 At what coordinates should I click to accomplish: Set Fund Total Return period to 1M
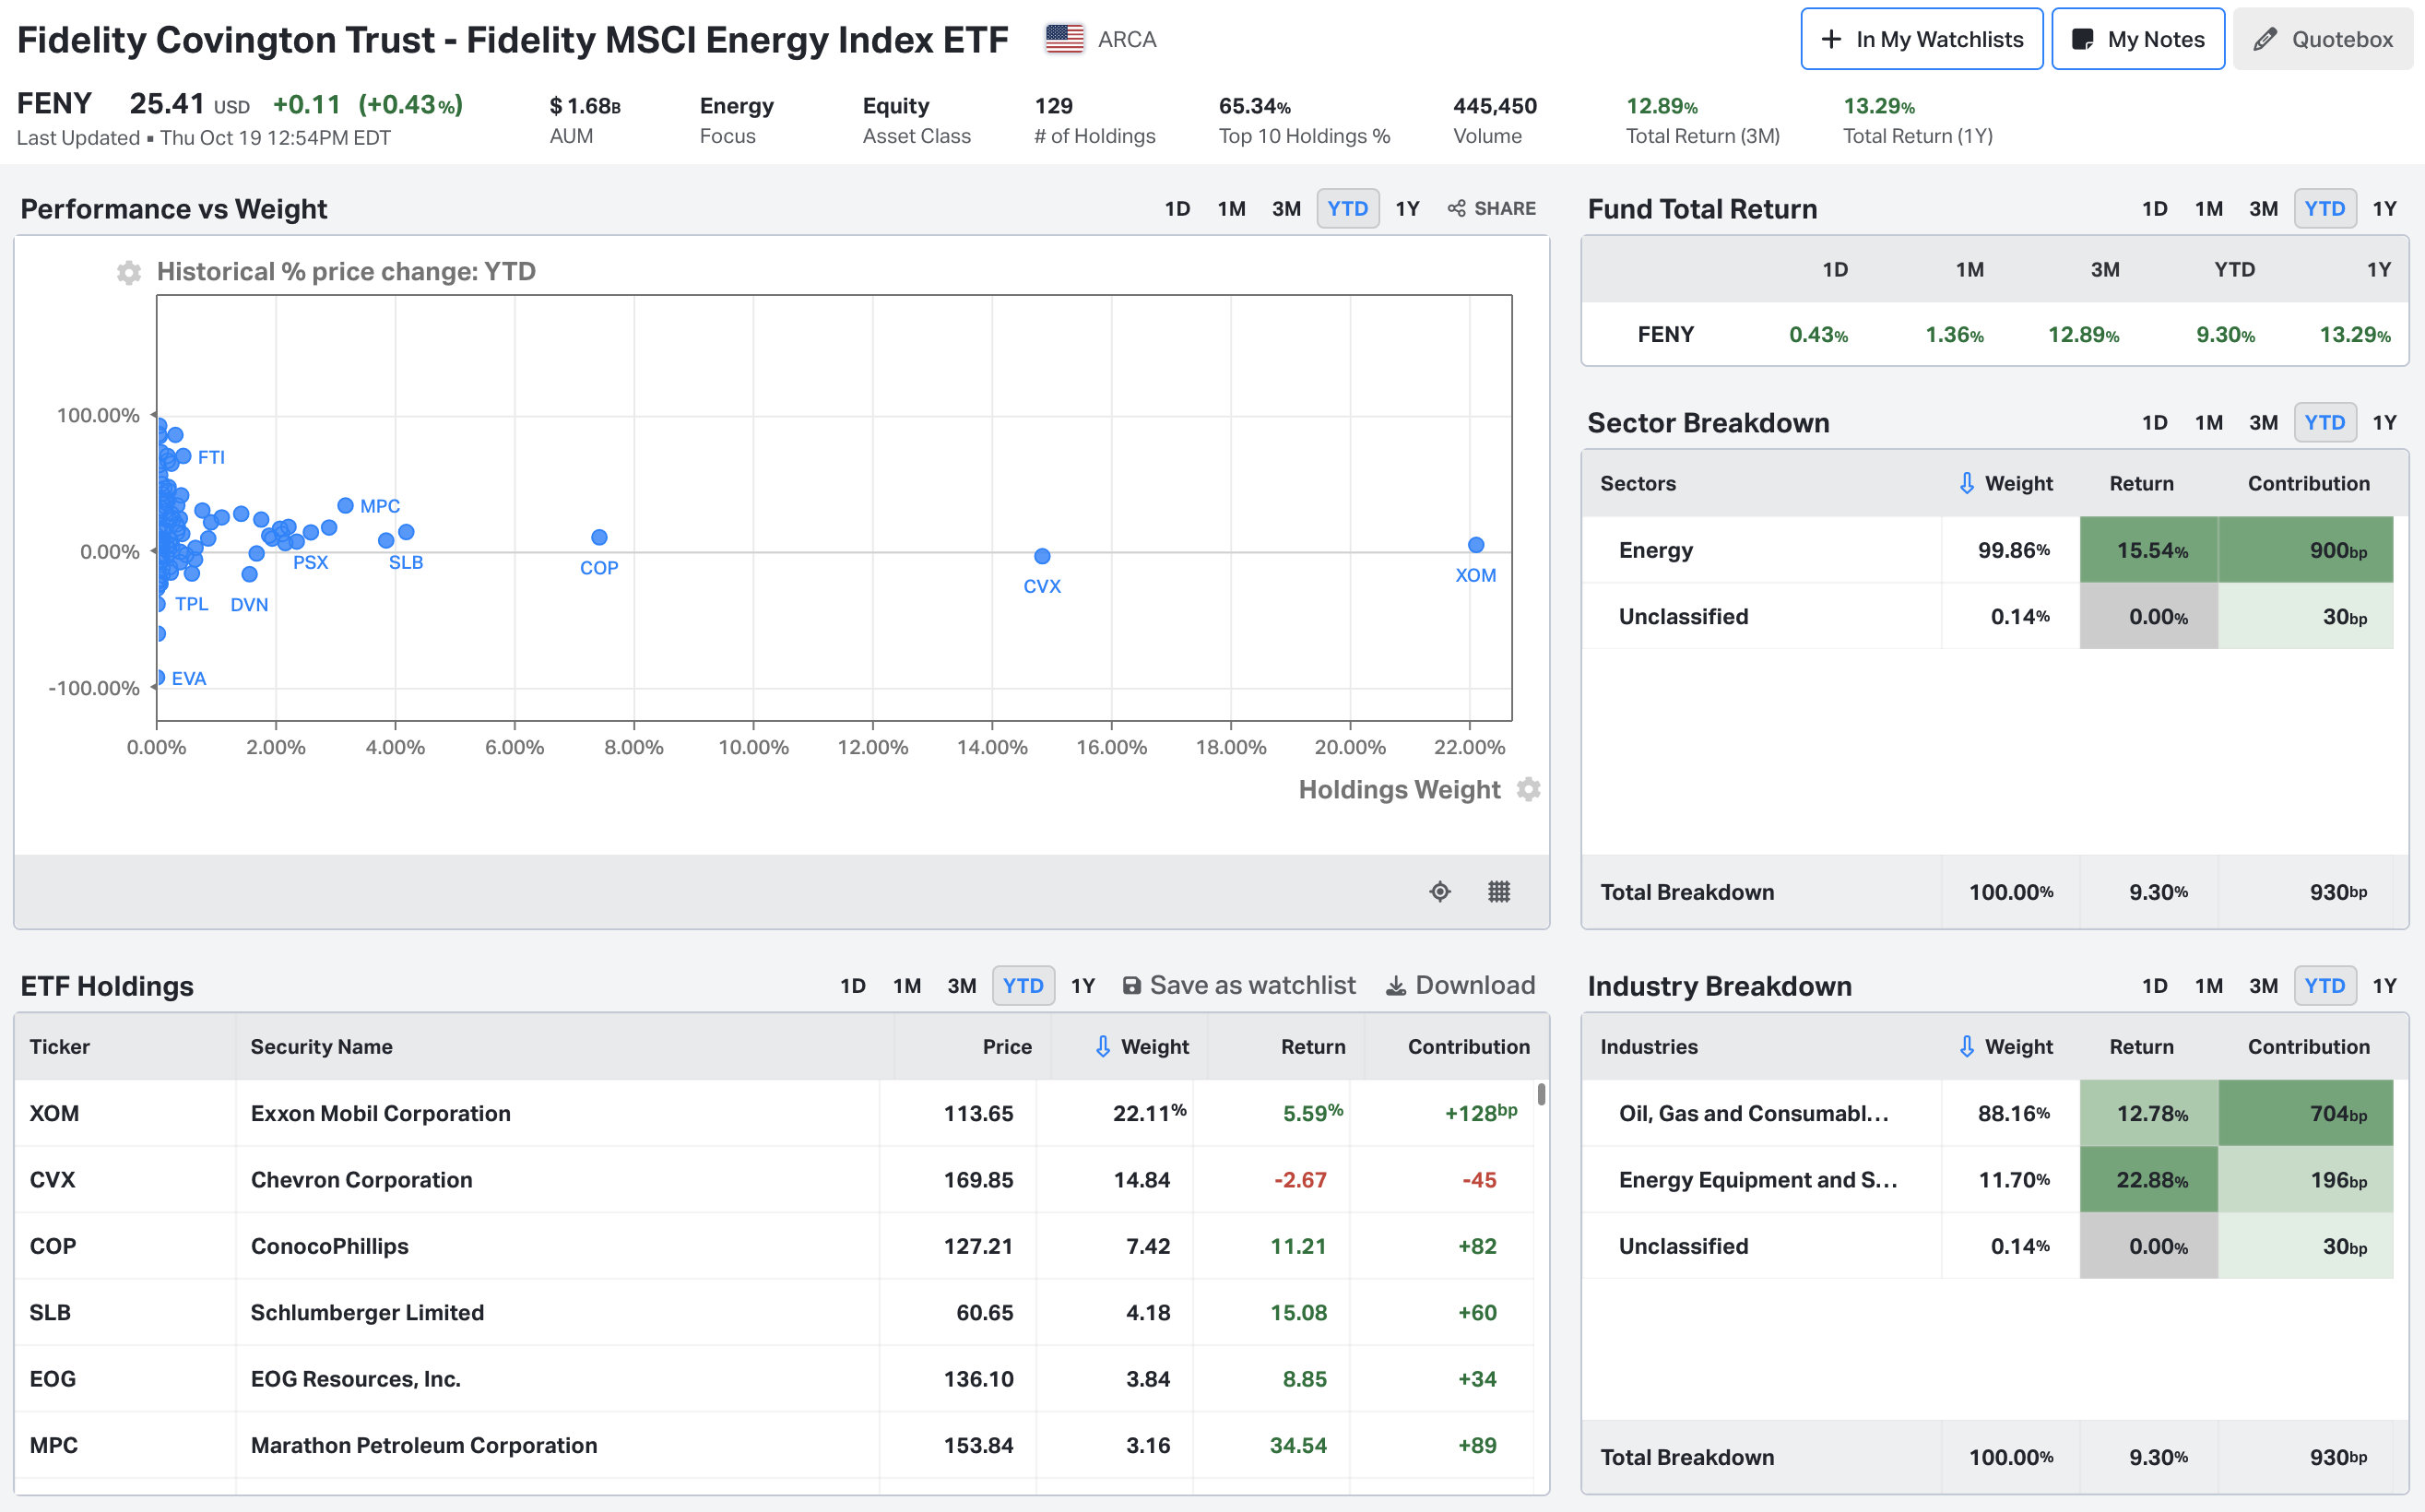2208,208
